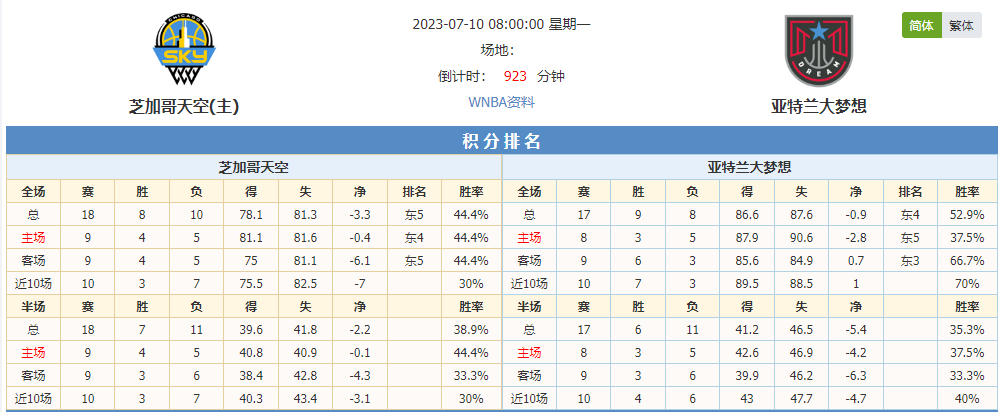Click Chicago half-time allowed 41.8

pos(305,330)
